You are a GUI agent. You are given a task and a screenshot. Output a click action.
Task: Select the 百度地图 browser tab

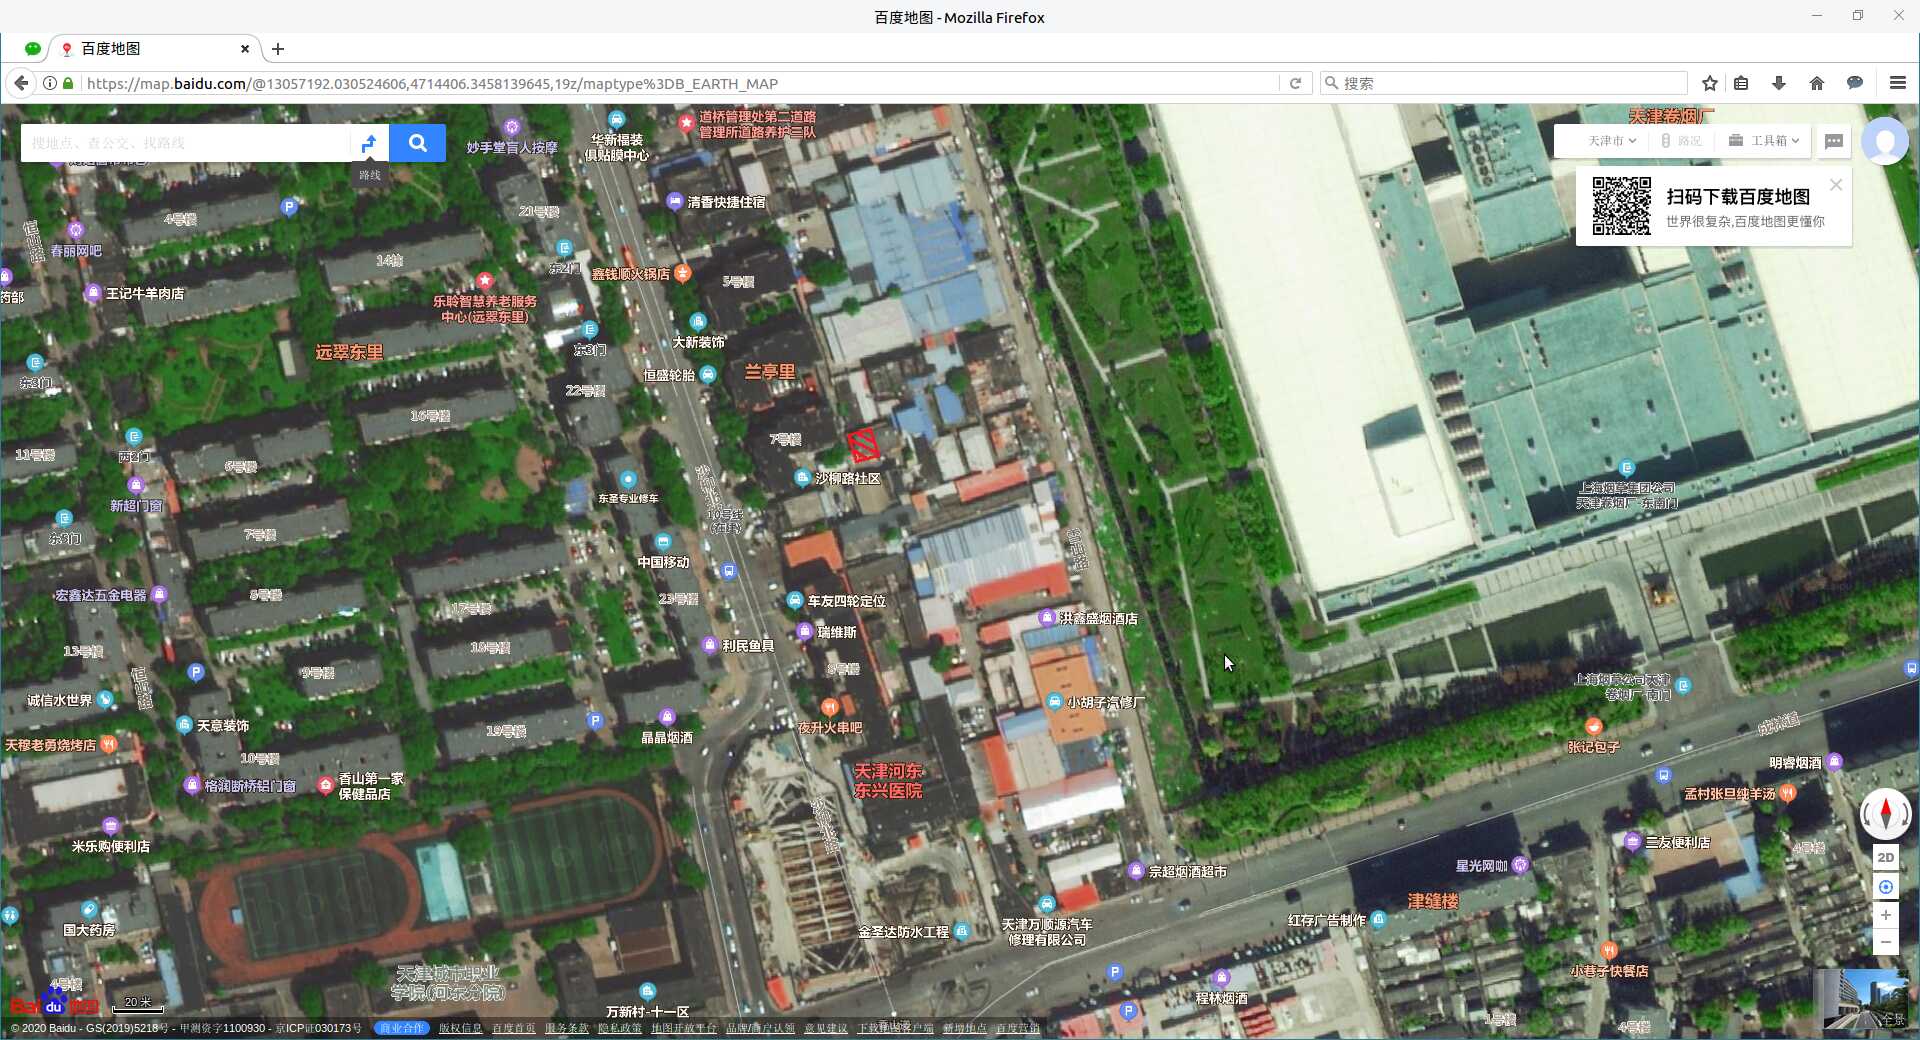[x=150, y=49]
